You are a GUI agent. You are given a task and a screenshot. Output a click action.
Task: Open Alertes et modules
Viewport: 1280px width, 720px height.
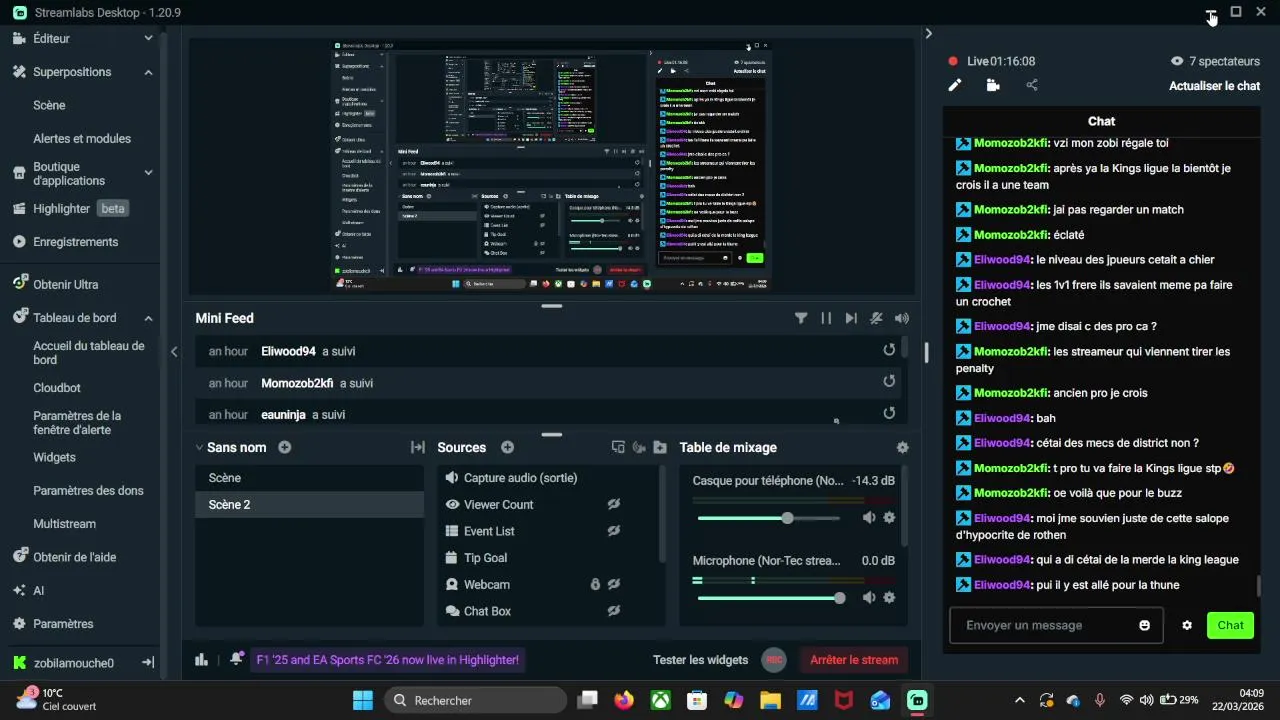pyautogui.click(x=82, y=138)
